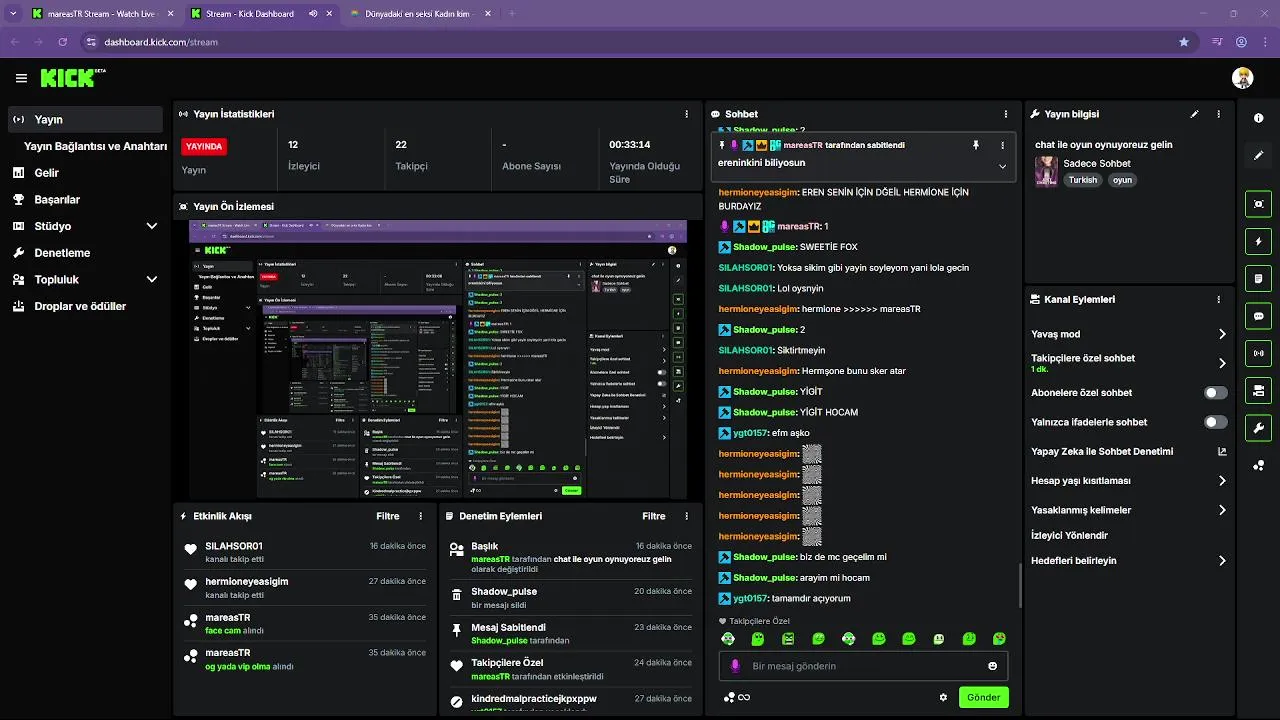Screen dimensions: 1280x720
Task: Open the profile avatar at top right
Action: 1242,78
